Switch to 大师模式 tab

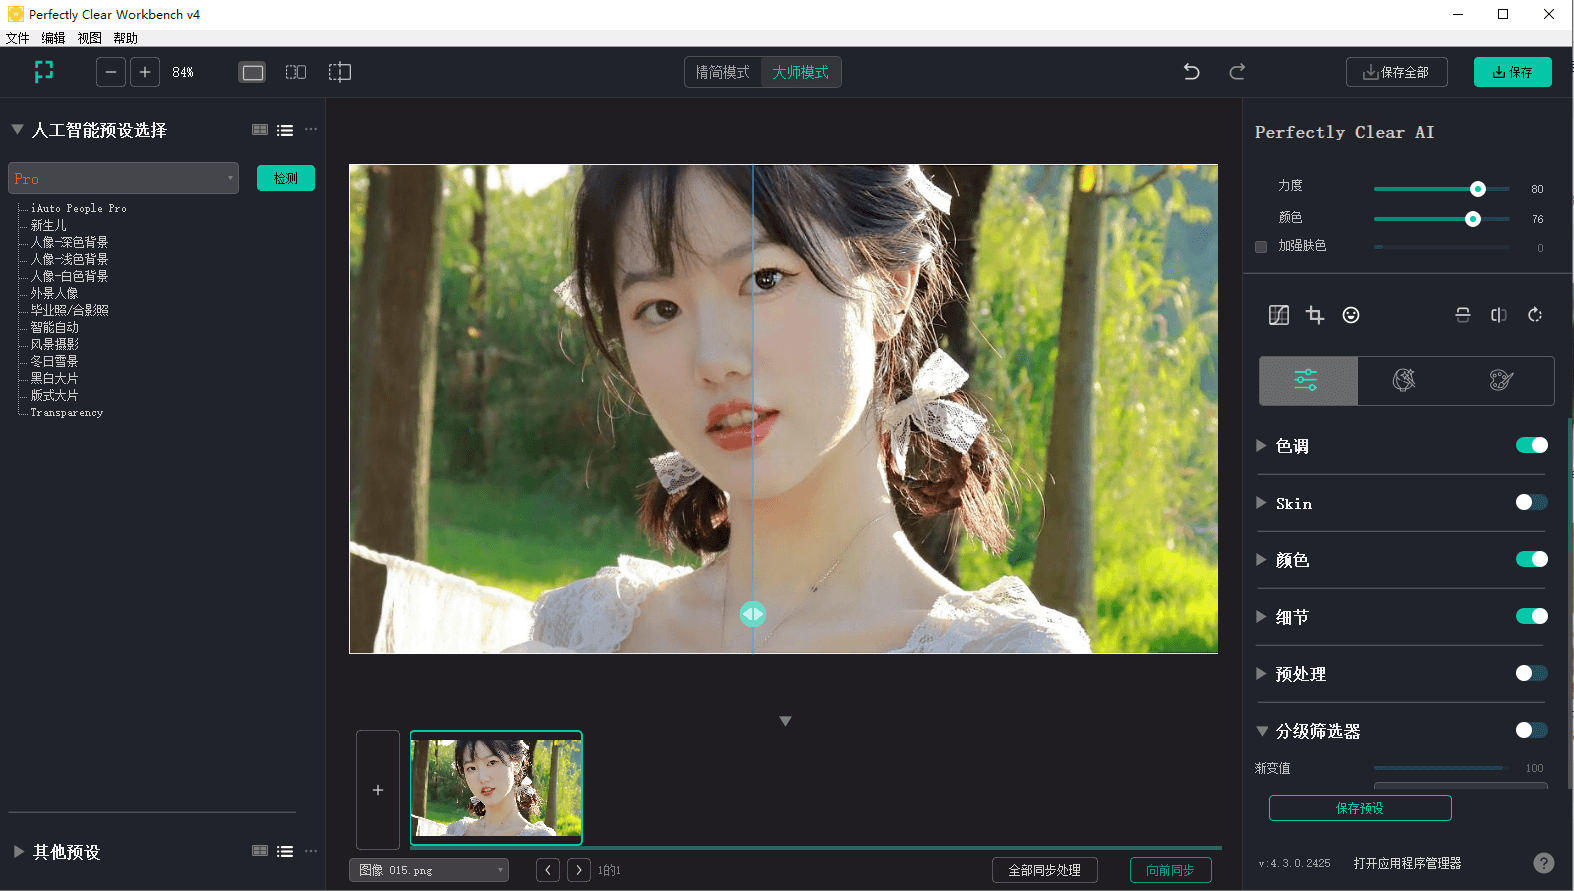pos(800,72)
